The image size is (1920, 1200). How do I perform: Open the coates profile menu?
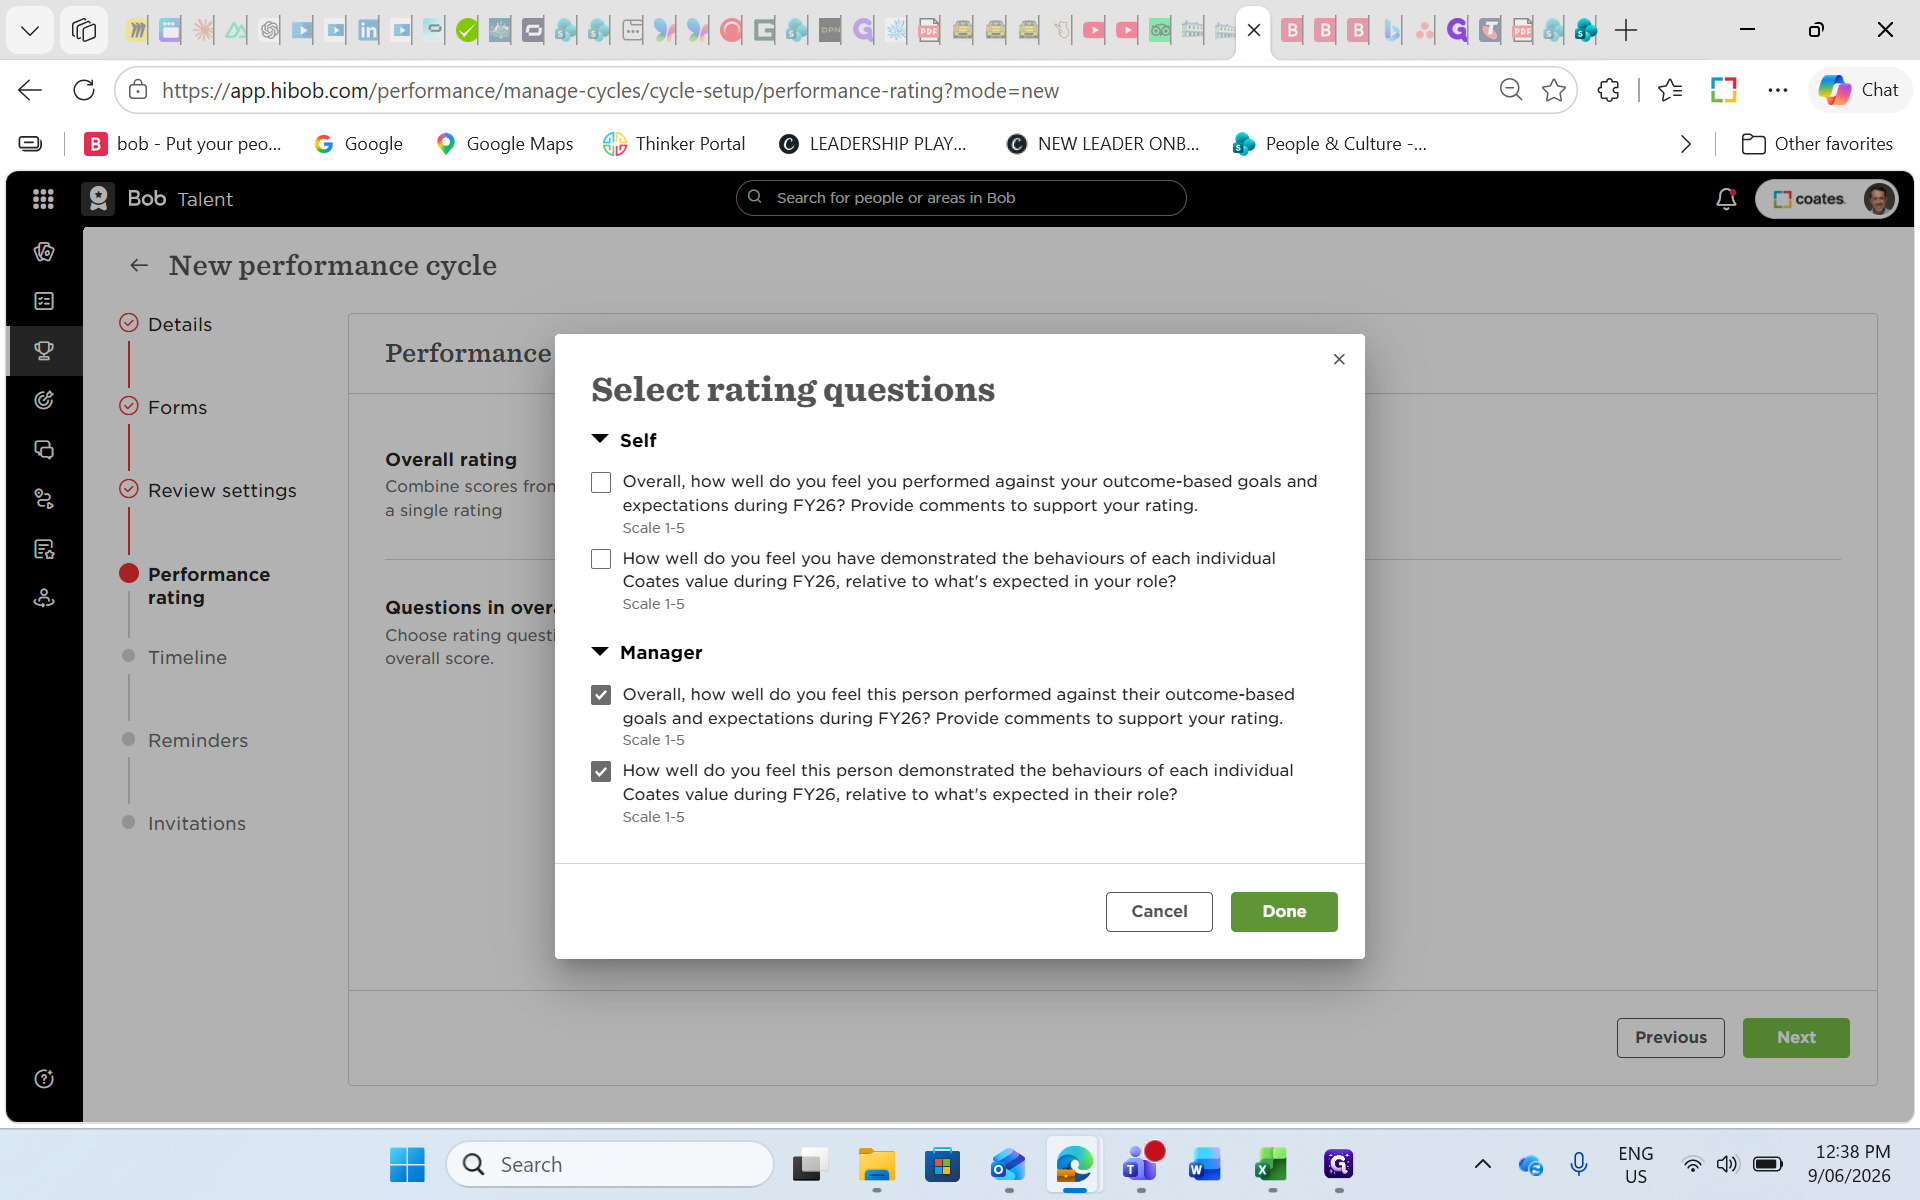point(1826,199)
